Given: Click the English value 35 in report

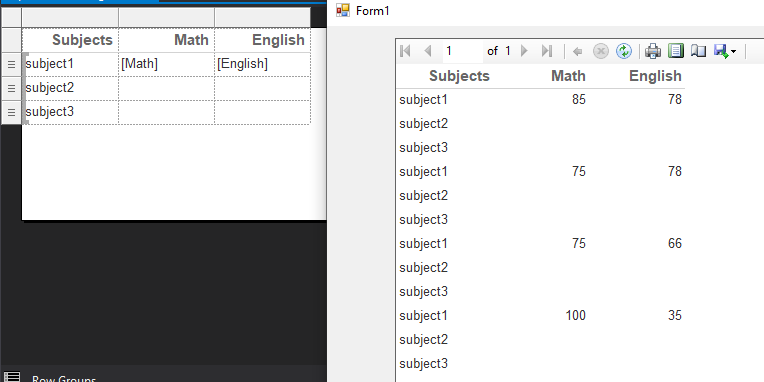Looking at the screenshot, I should 675,316.
